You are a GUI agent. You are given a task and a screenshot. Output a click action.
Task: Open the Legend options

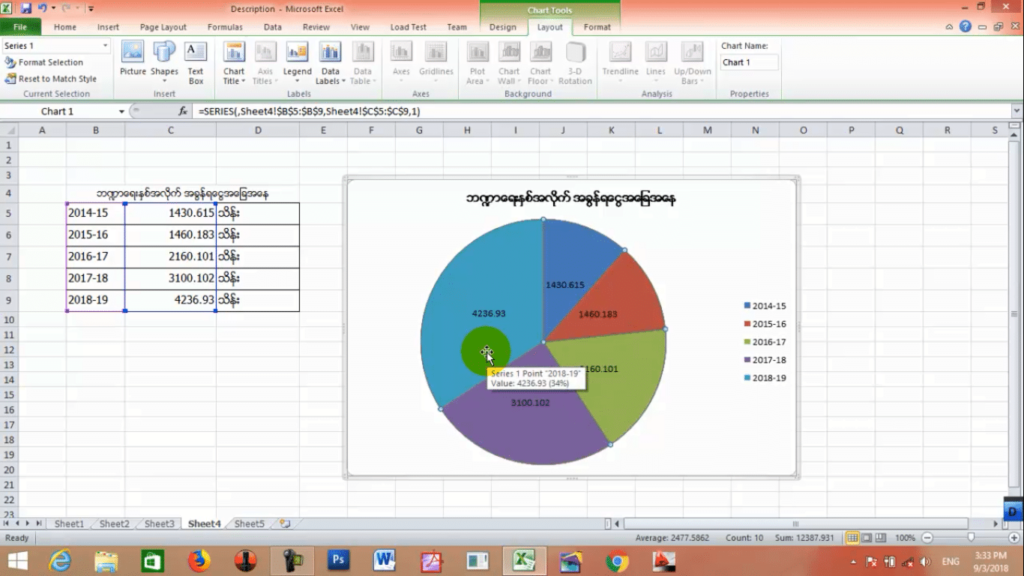coord(297,62)
